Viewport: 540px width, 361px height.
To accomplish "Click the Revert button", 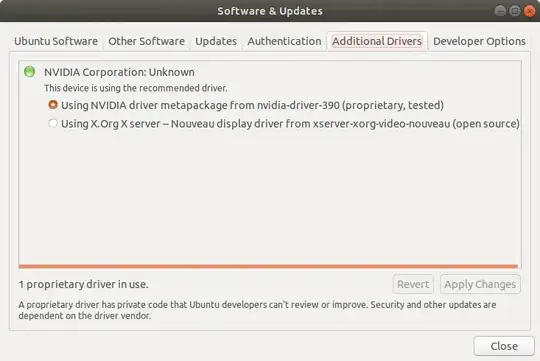I will [x=413, y=284].
